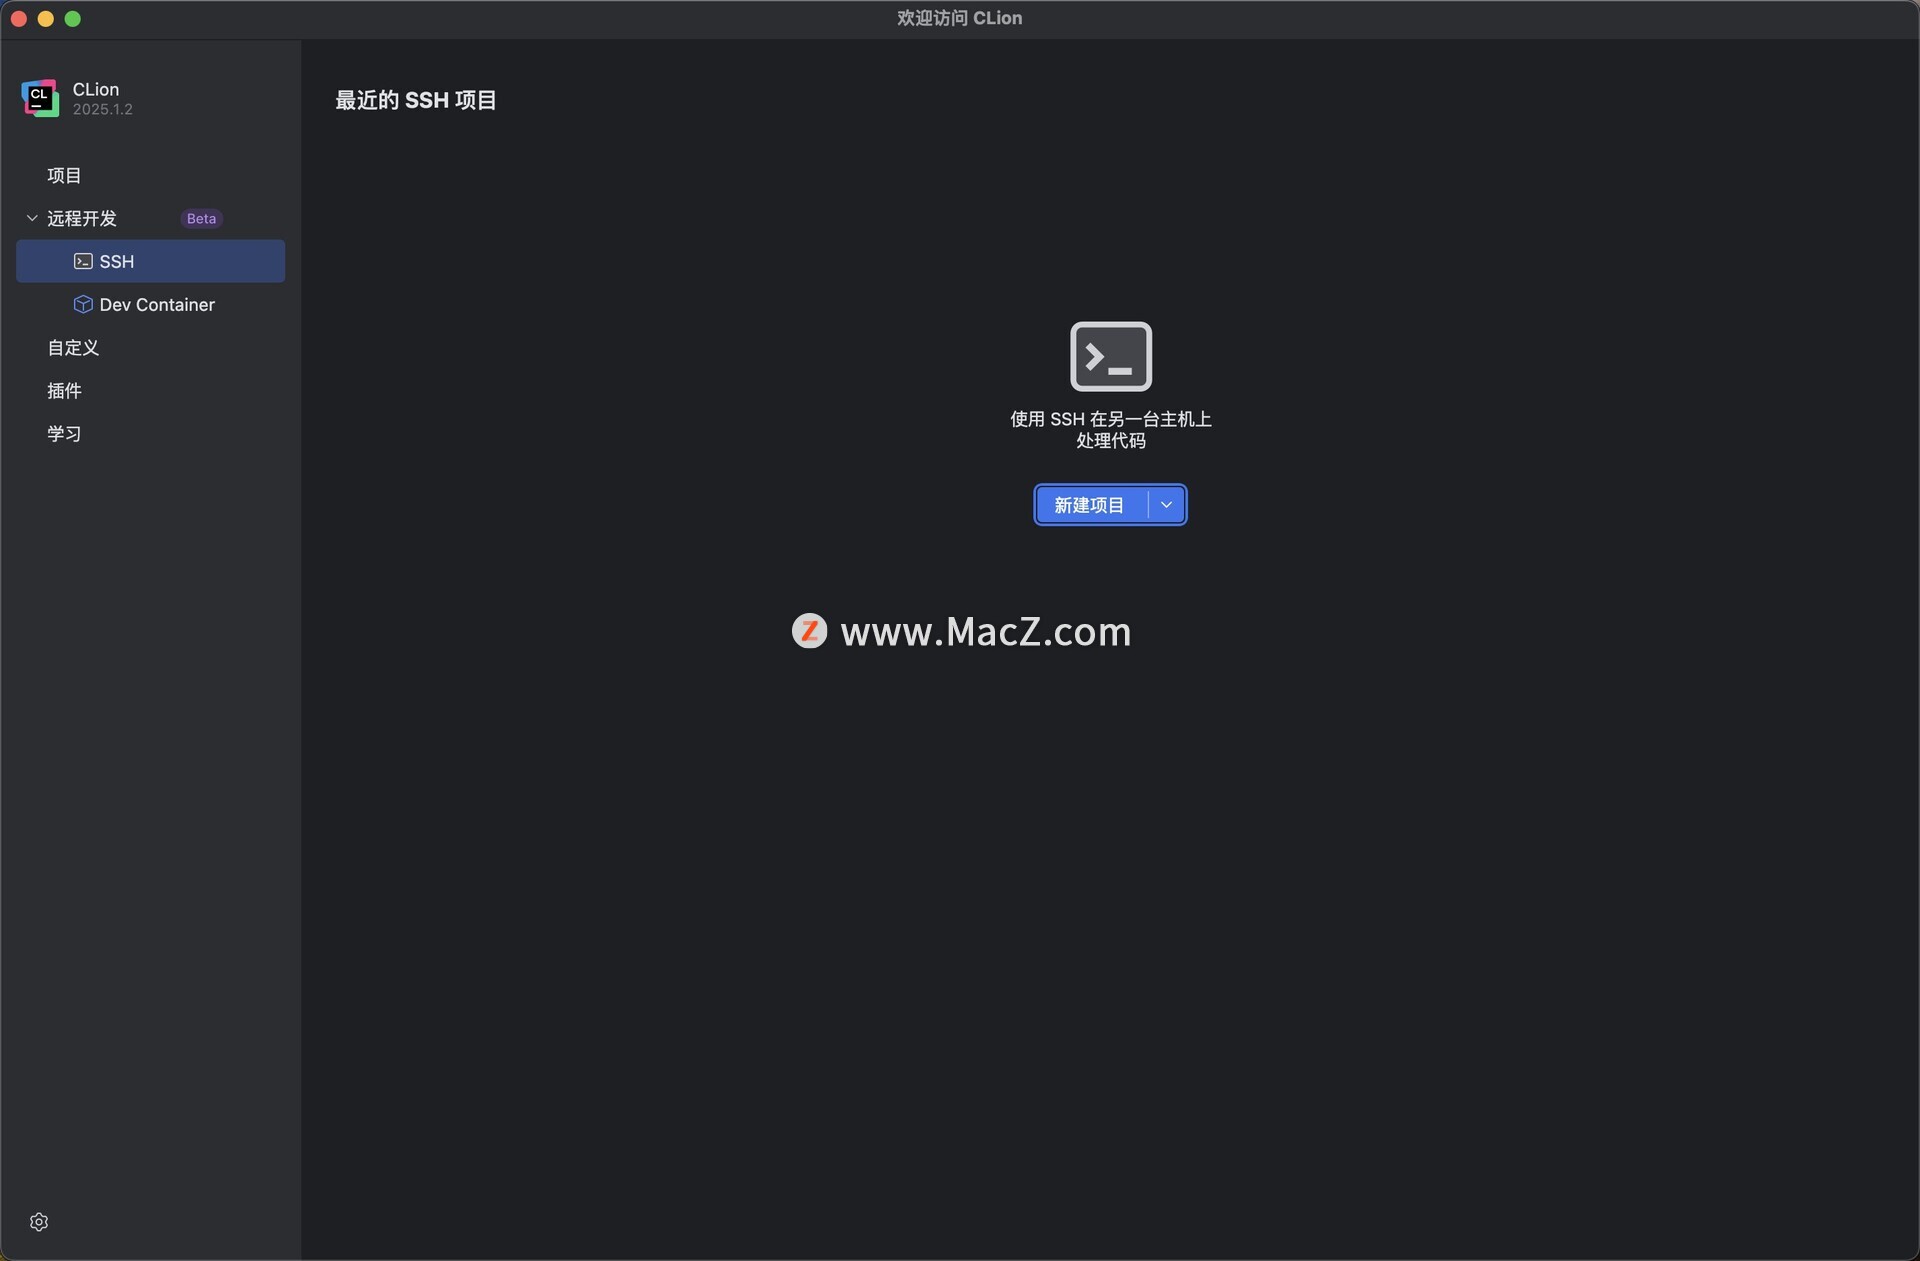This screenshot has width=1920, height=1261.
Task: Click the large terminal icon in center
Action: (x=1111, y=356)
